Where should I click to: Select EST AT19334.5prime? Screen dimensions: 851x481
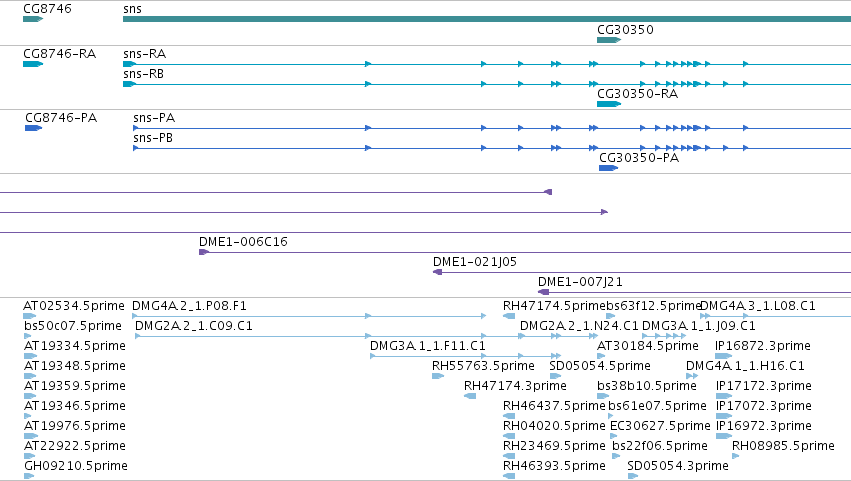[x=30, y=356]
